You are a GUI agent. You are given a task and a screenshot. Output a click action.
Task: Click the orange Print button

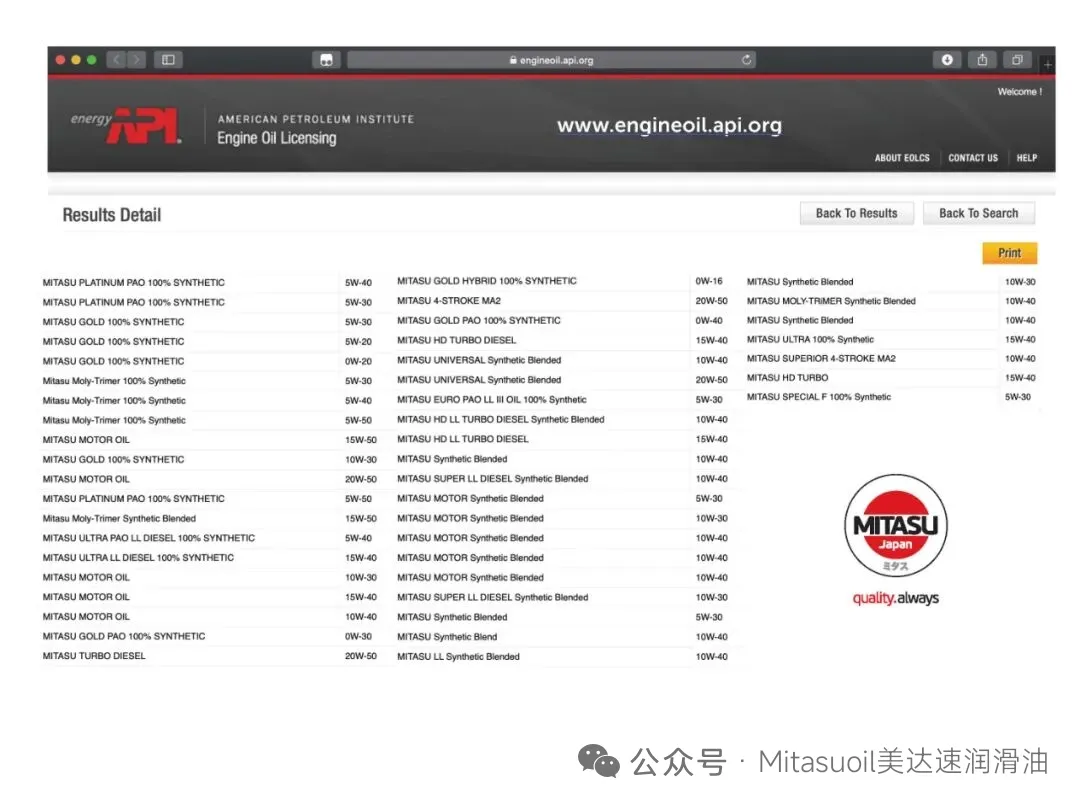click(1009, 253)
